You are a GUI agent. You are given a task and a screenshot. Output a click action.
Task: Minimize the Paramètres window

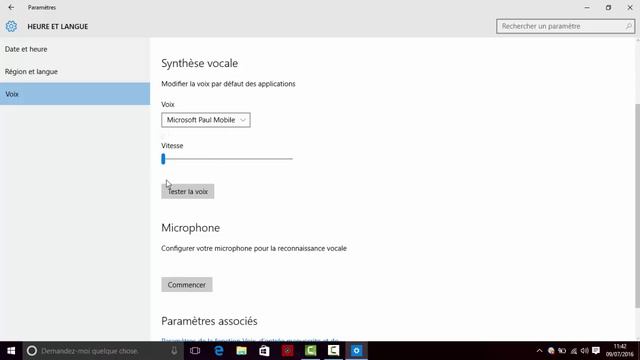click(x=587, y=7)
